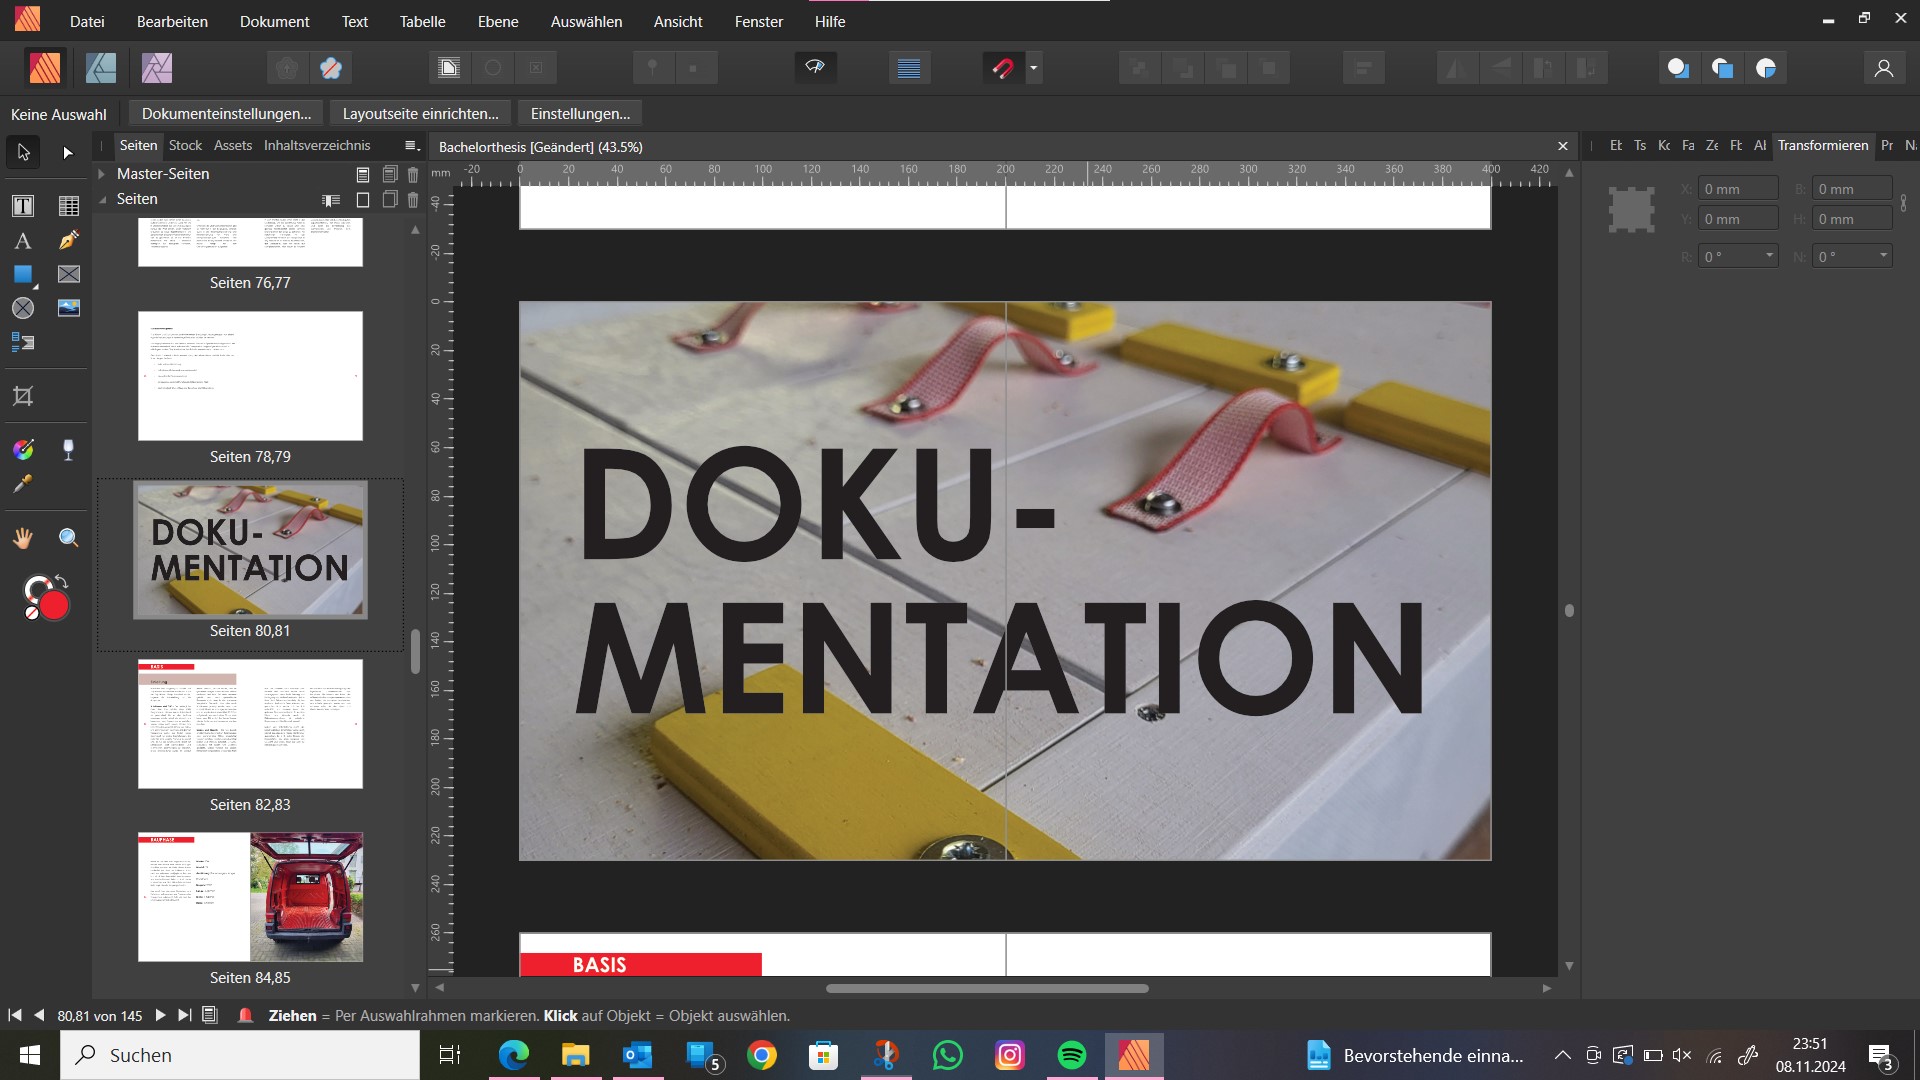Select the Move tool
The width and height of the screenshot is (1920, 1080).
23,152
